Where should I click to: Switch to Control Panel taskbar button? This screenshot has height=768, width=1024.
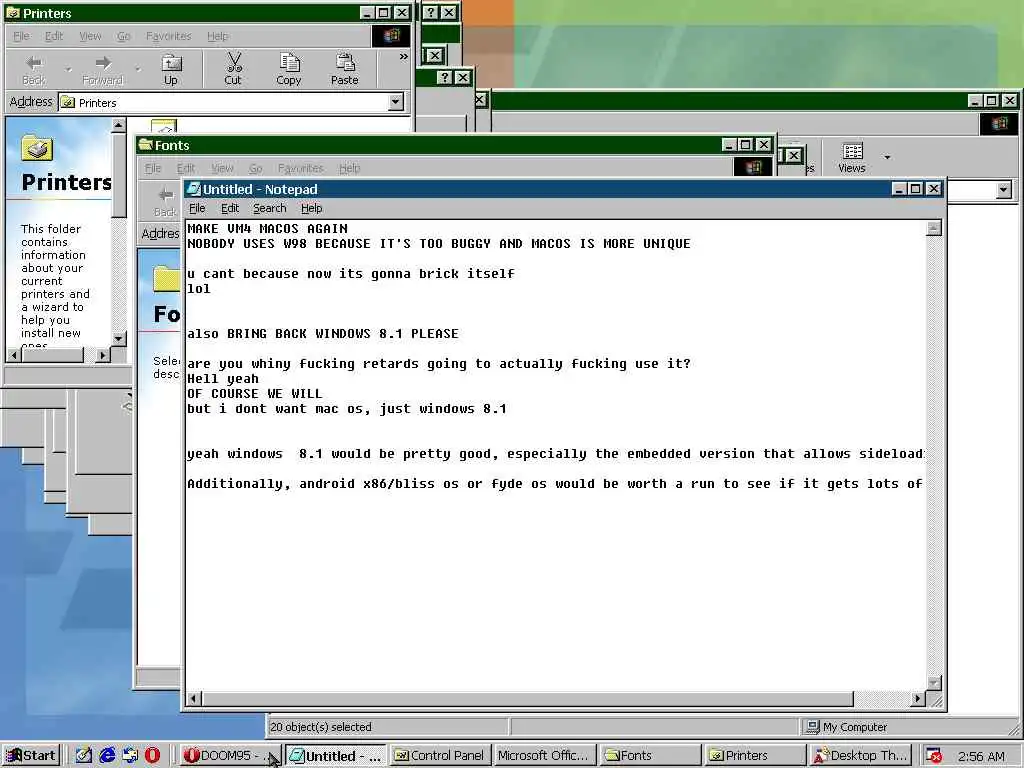[440, 756]
